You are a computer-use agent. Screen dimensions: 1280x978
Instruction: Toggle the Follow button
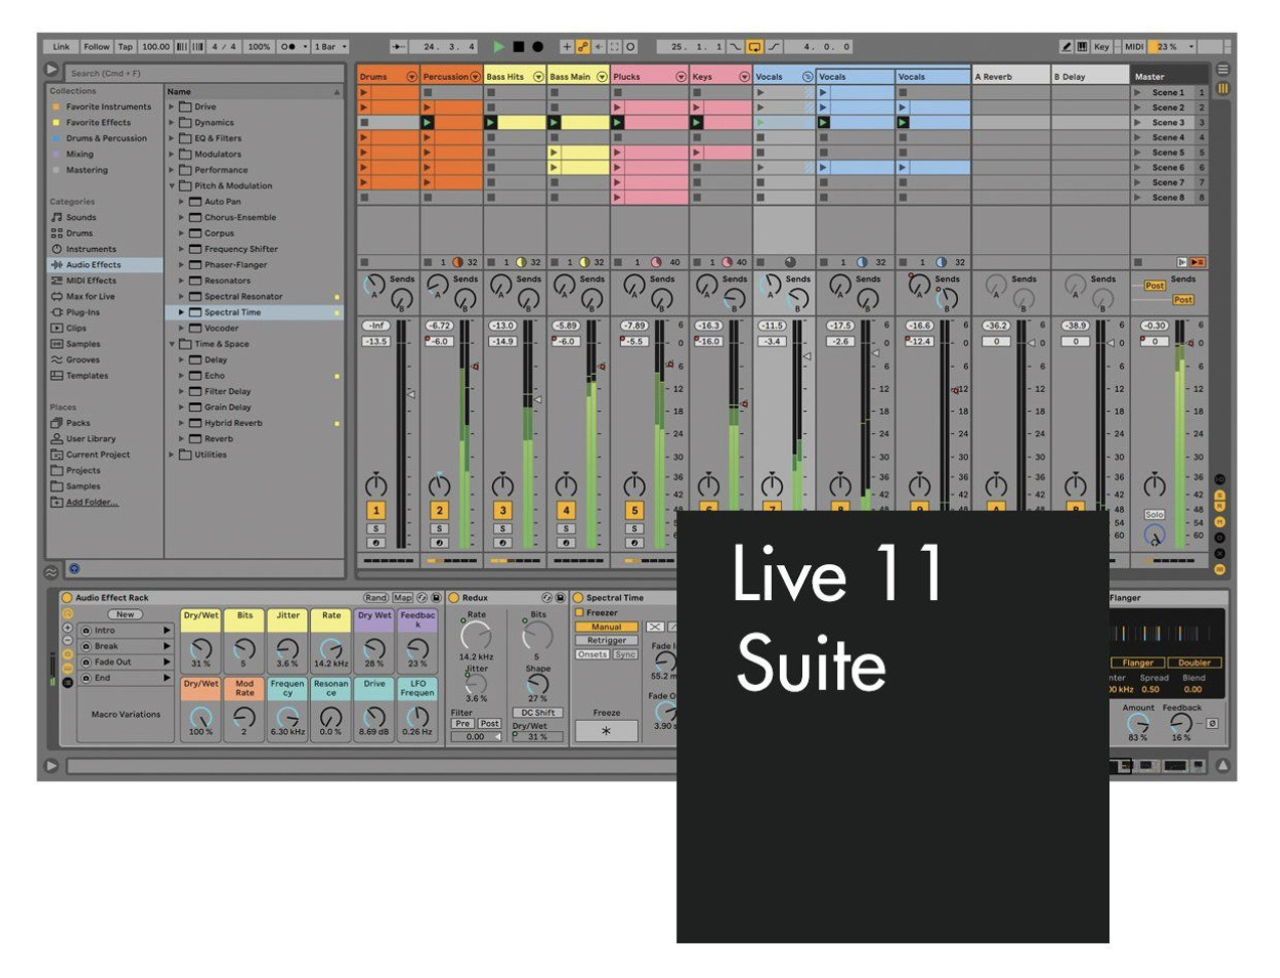tap(96, 46)
